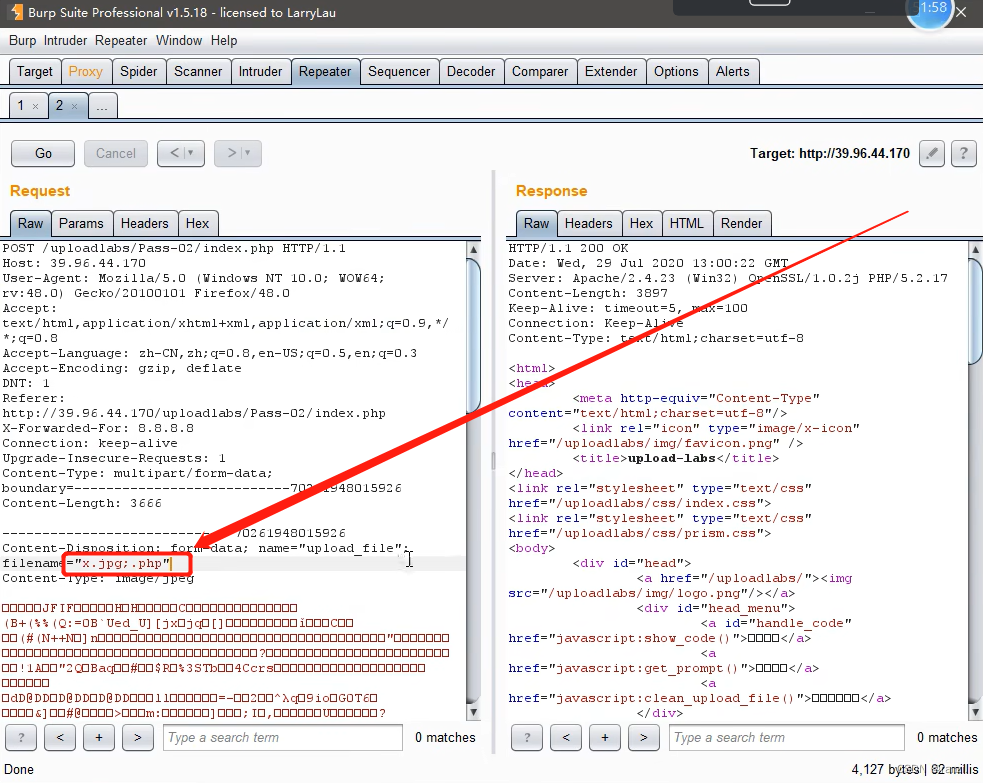Select the response Headers tab
Screen dimensions: 983x783
pos(589,224)
